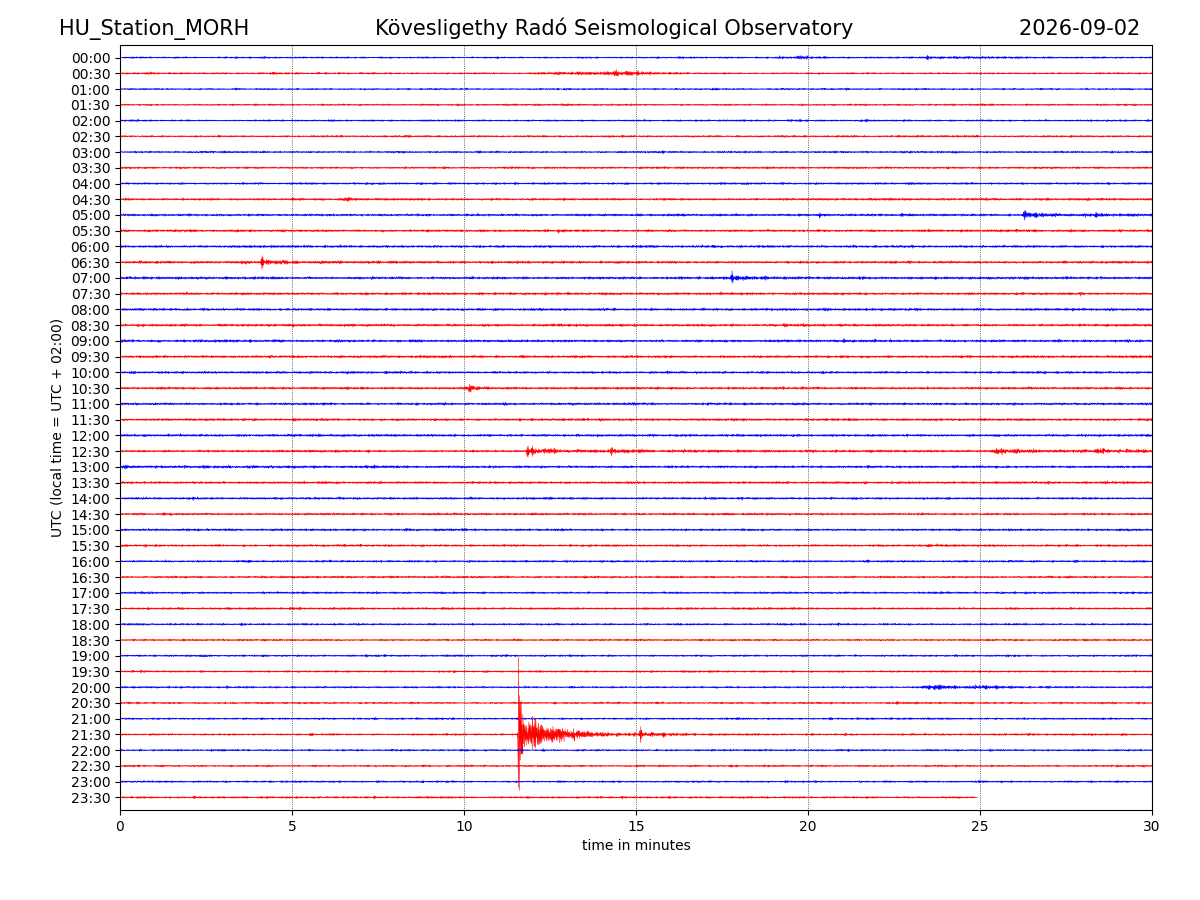Image resolution: width=1200 pixels, height=900 pixels.
Task: Select the 20:00 blue trace burst near 24 minutes
Action: click(937, 687)
